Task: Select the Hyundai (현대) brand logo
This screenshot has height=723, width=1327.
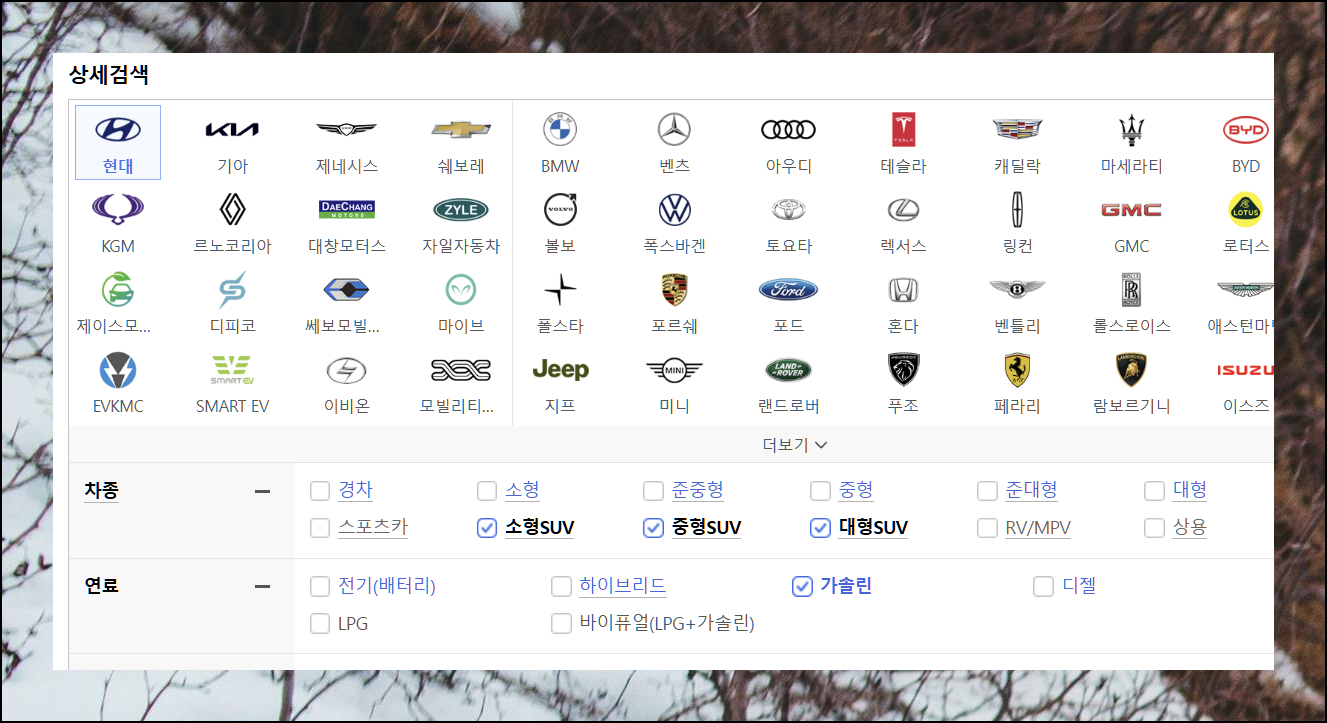Action: tap(118, 129)
